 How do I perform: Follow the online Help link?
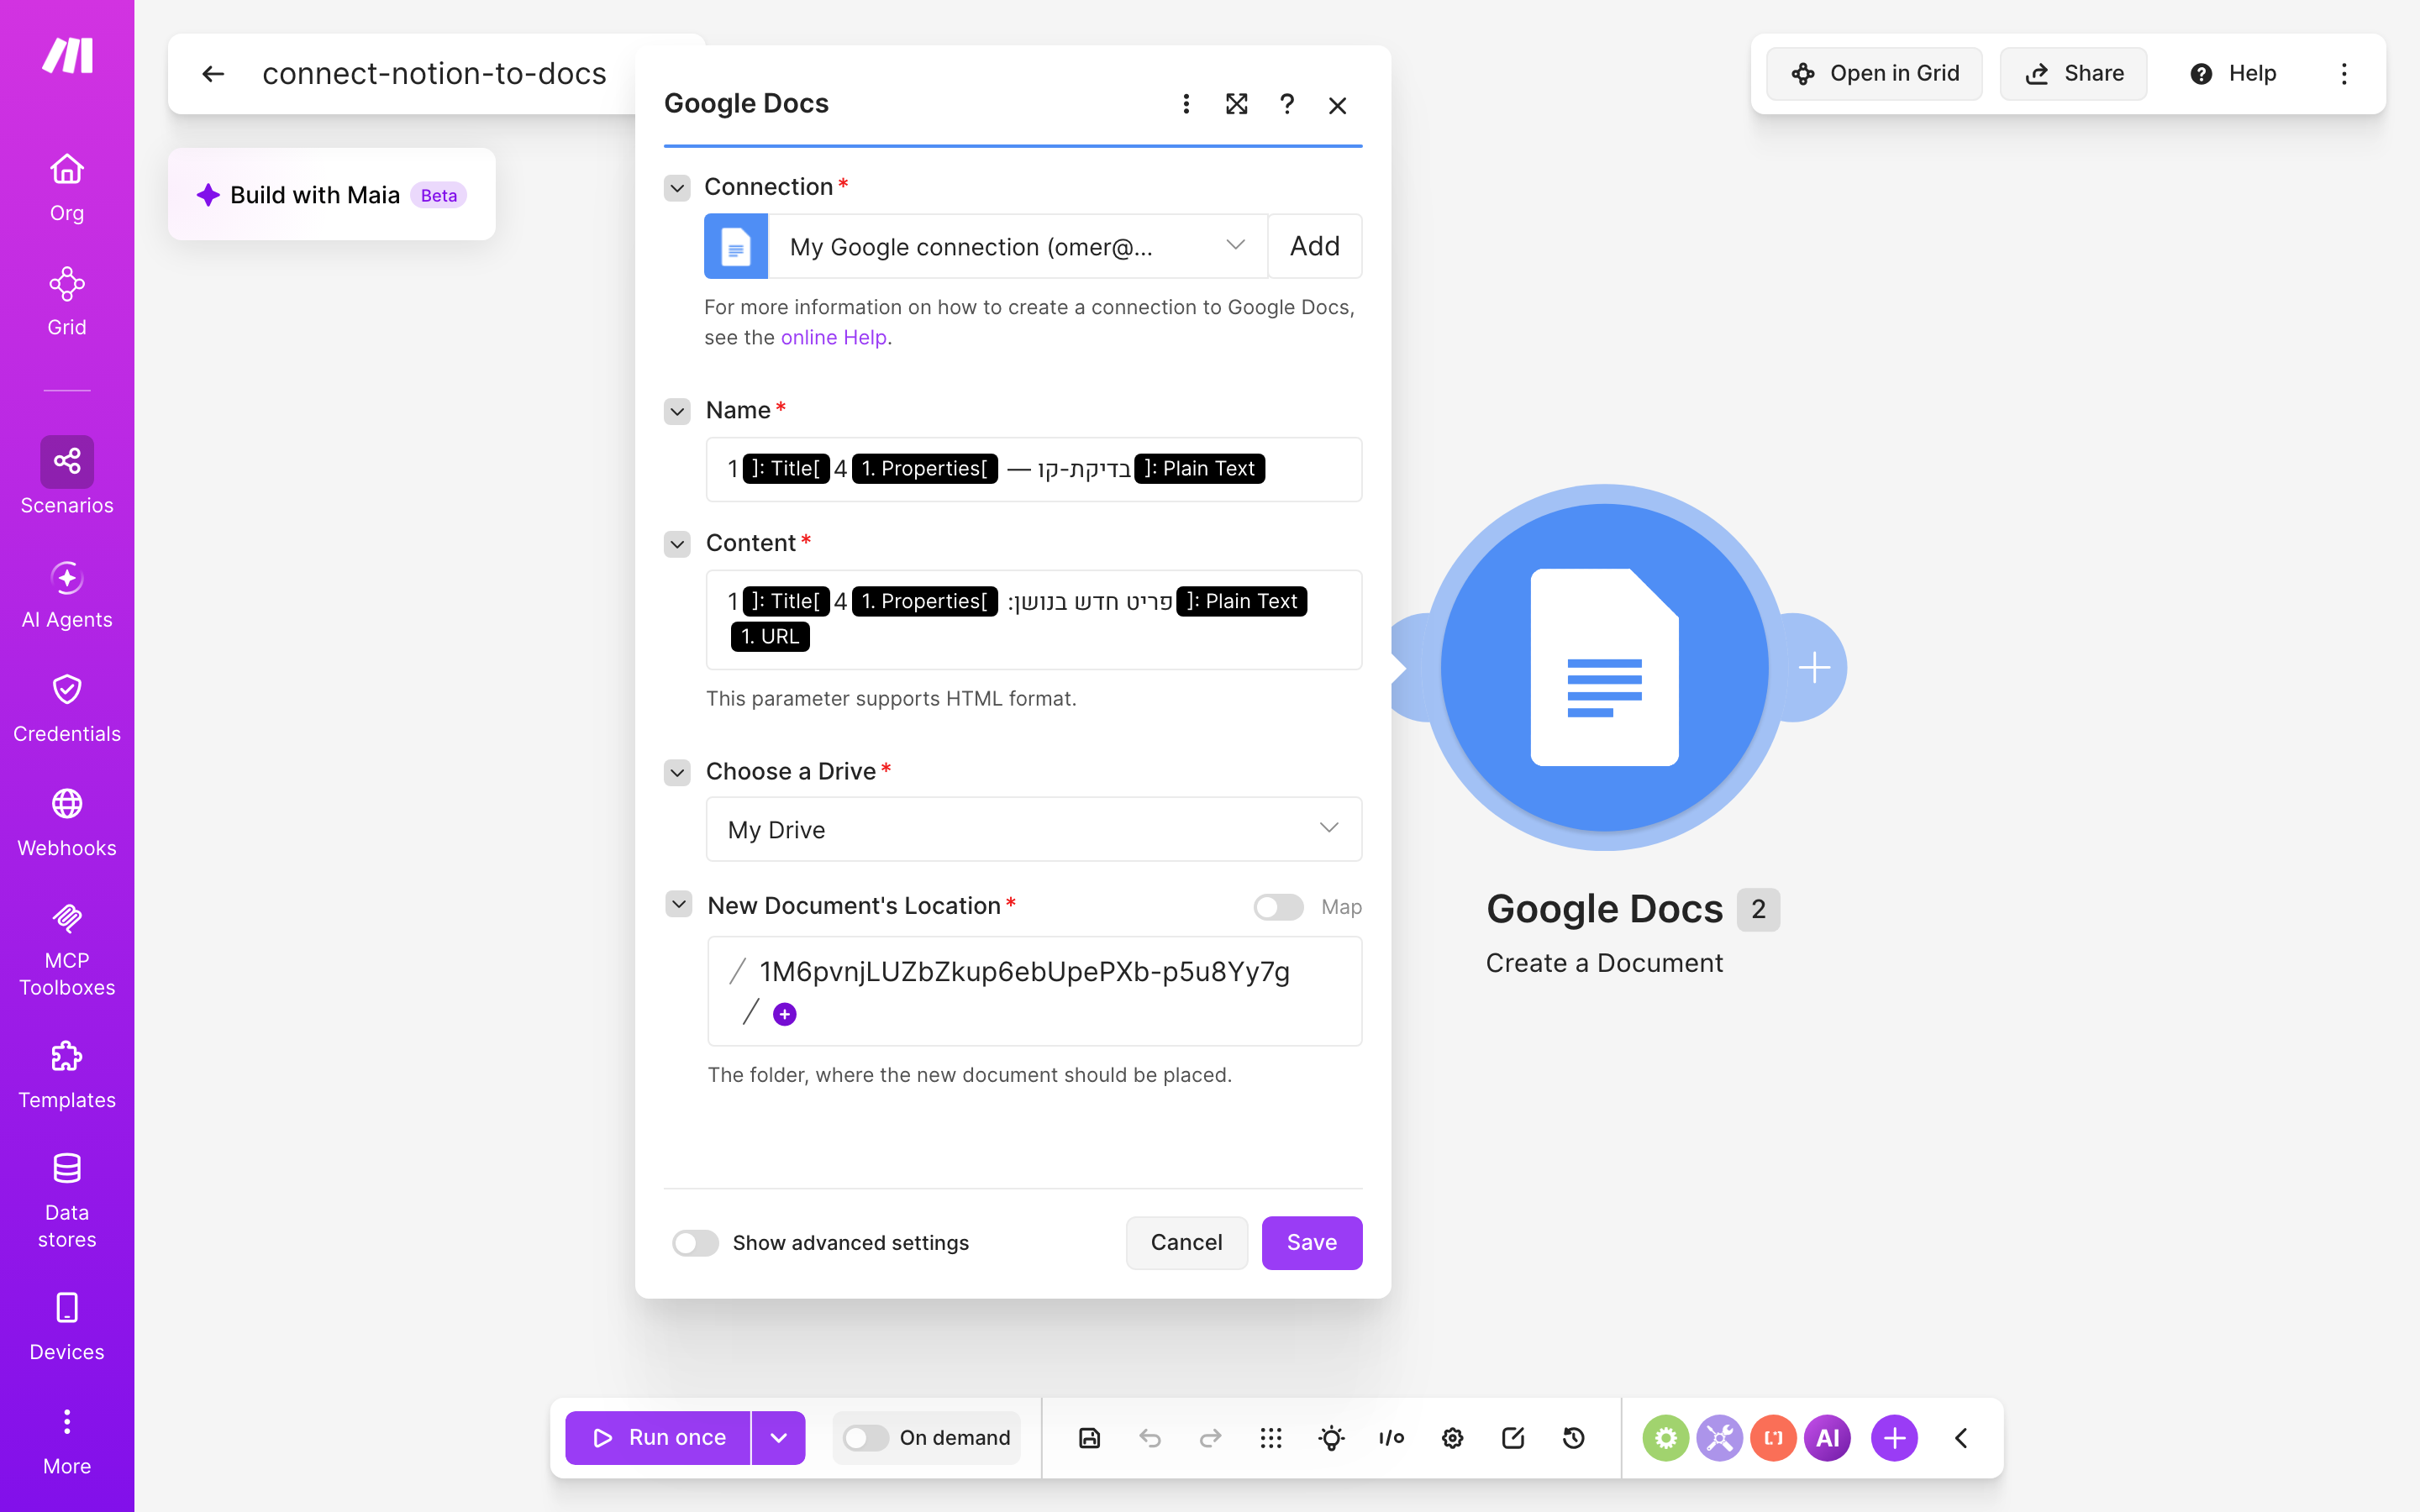[833, 338]
